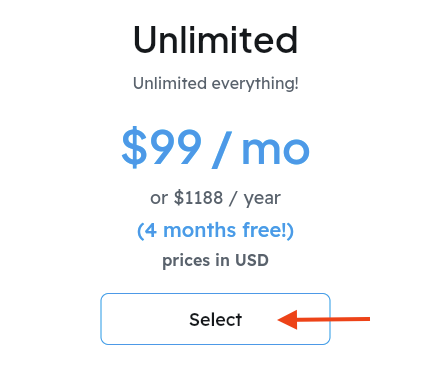Screen dimensions: 433x380
Task: Click the word 'free!' in the offer
Action: (268, 230)
